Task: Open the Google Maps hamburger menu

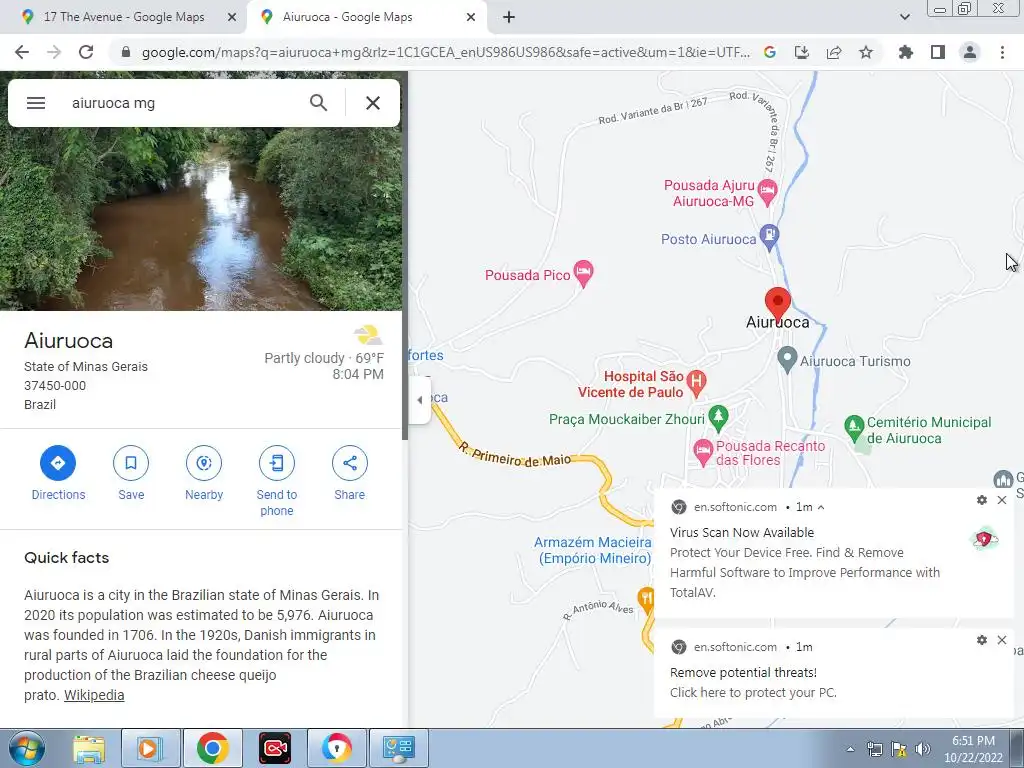Action: click(36, 103)
